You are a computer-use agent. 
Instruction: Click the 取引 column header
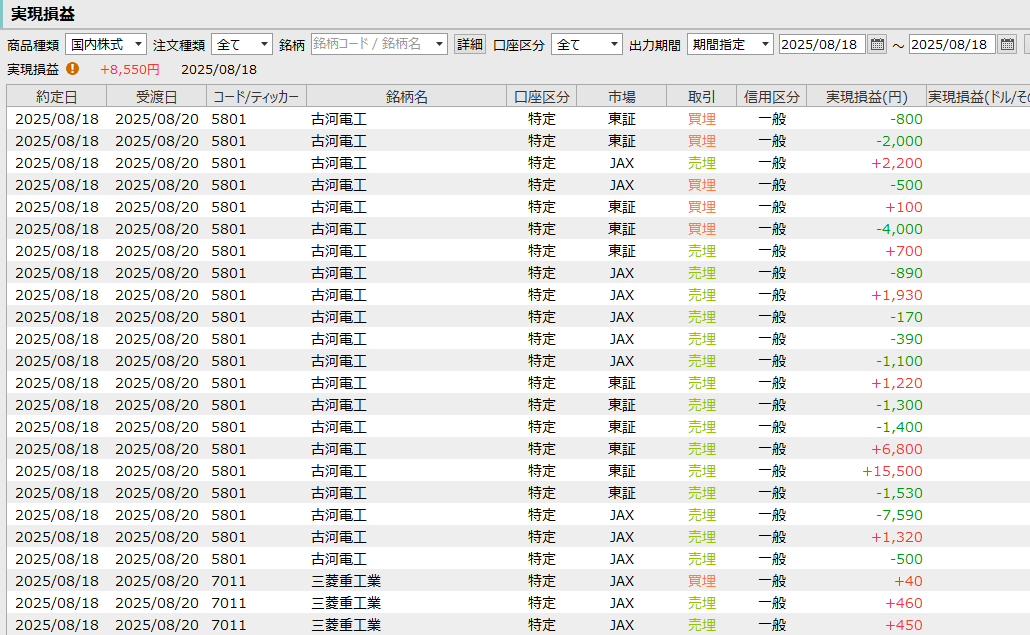702,97
